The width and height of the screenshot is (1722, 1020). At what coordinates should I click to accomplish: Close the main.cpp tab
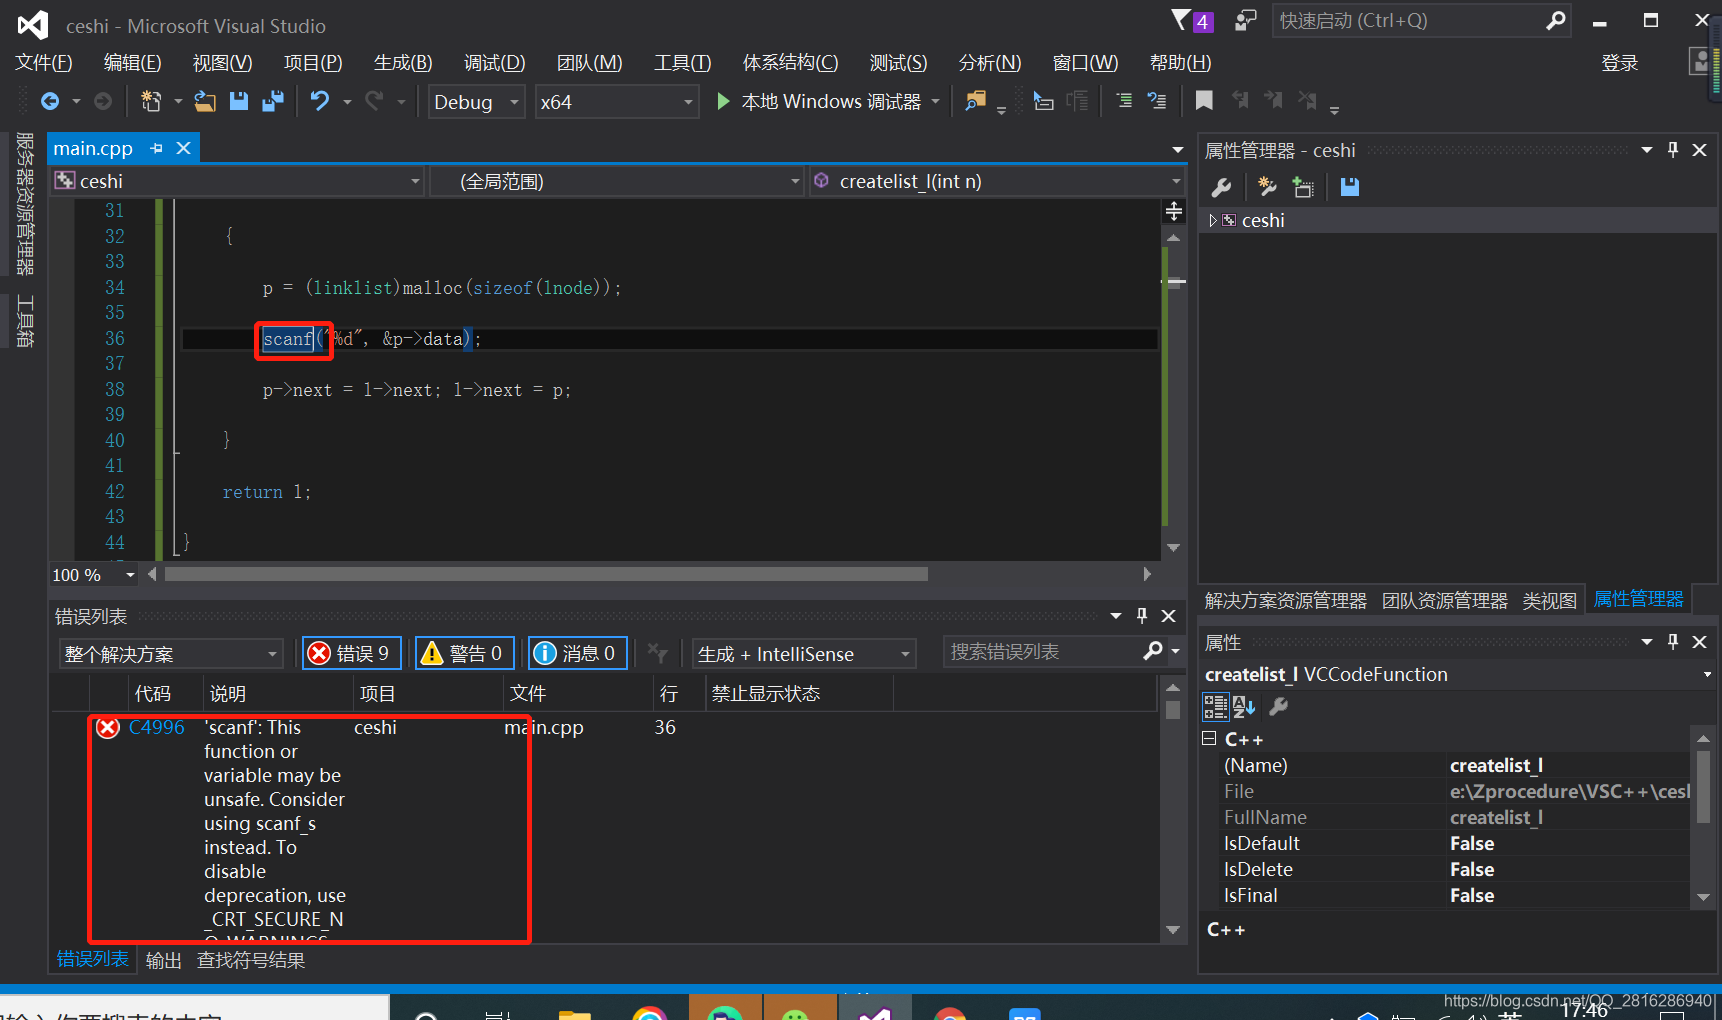click(x=183, y=148)
